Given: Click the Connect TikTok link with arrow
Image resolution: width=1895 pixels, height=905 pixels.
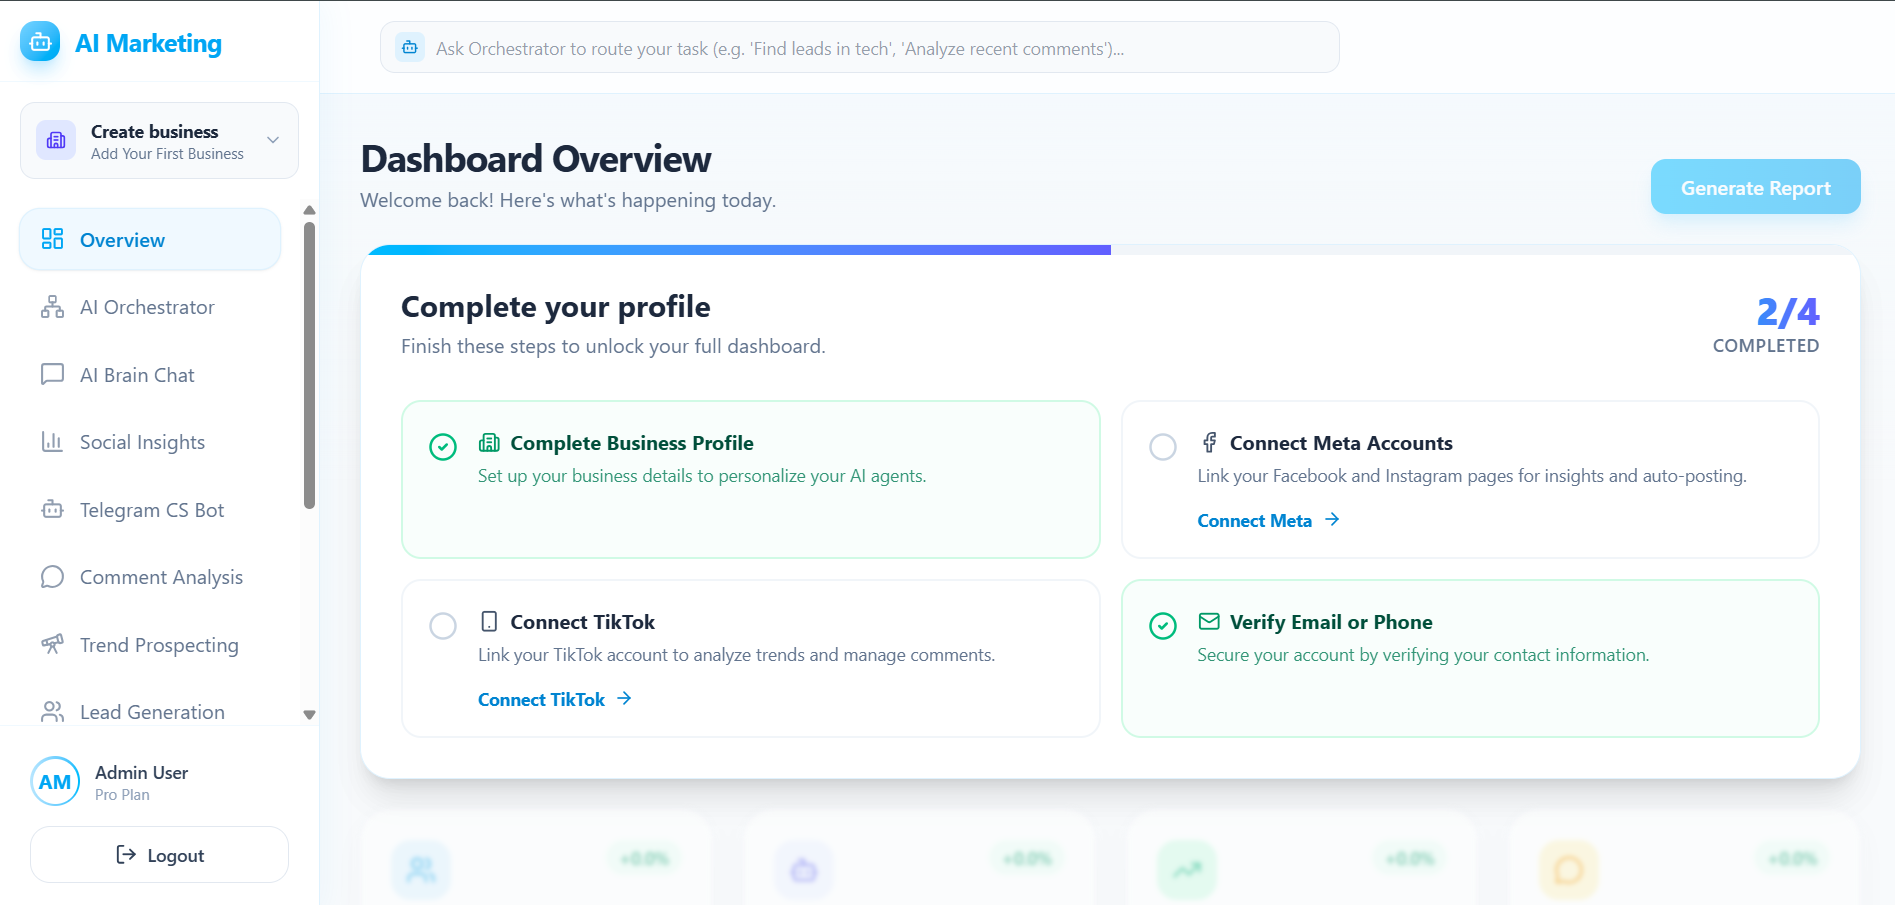Looking at the screenshot, I should tap(555, 699).
